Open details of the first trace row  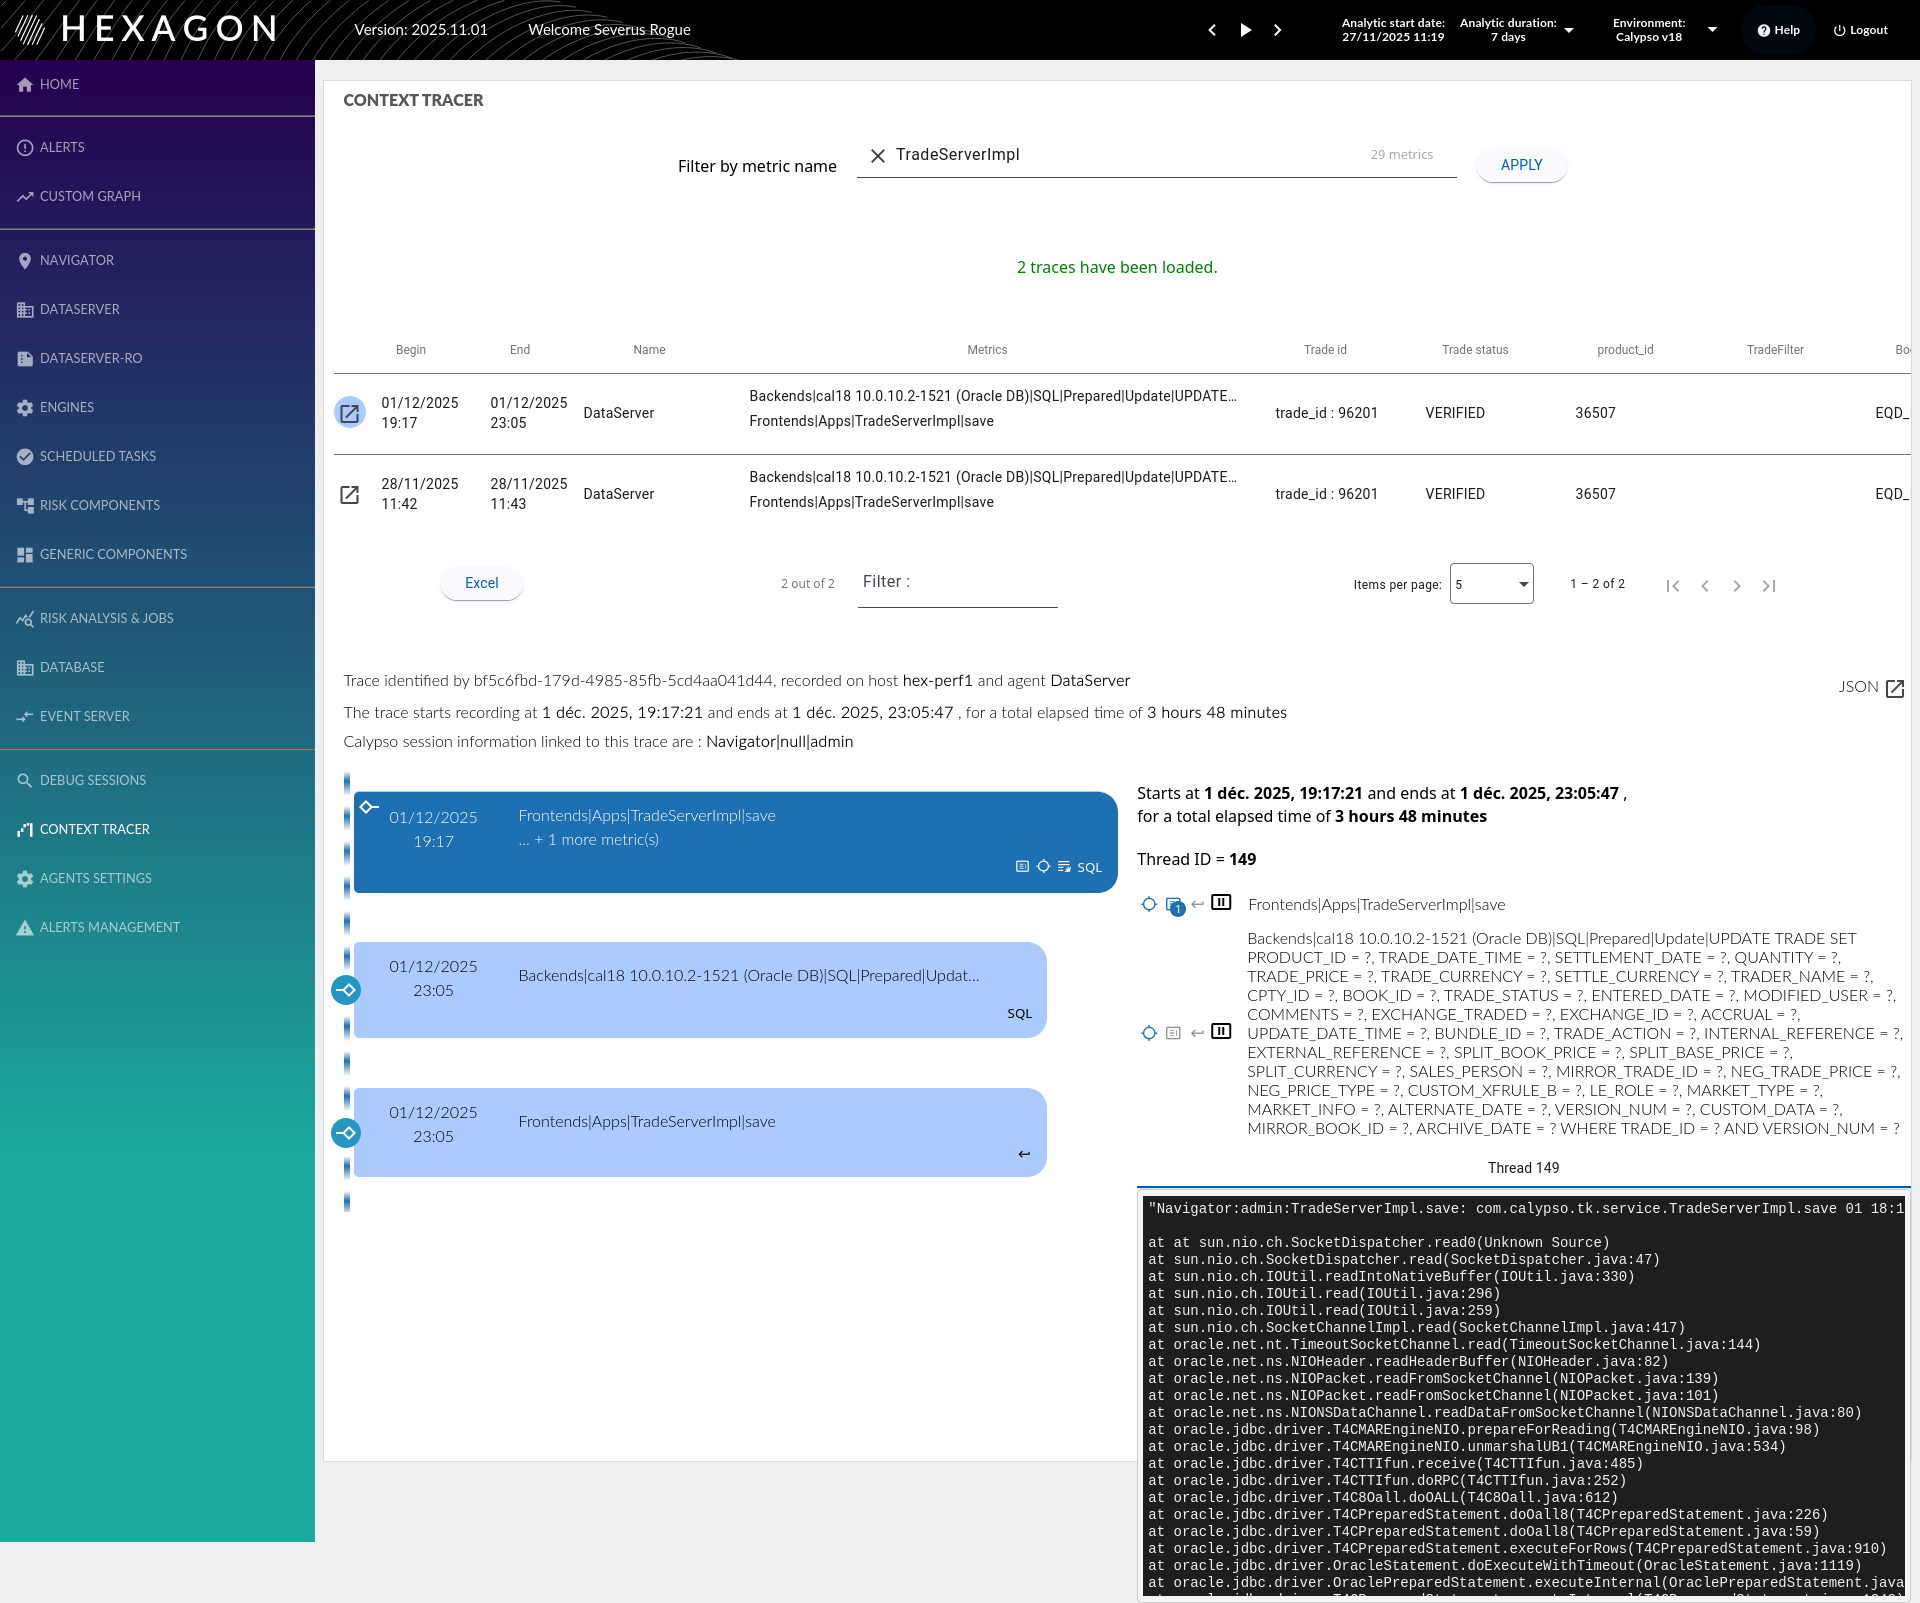(x=349, y=412)
